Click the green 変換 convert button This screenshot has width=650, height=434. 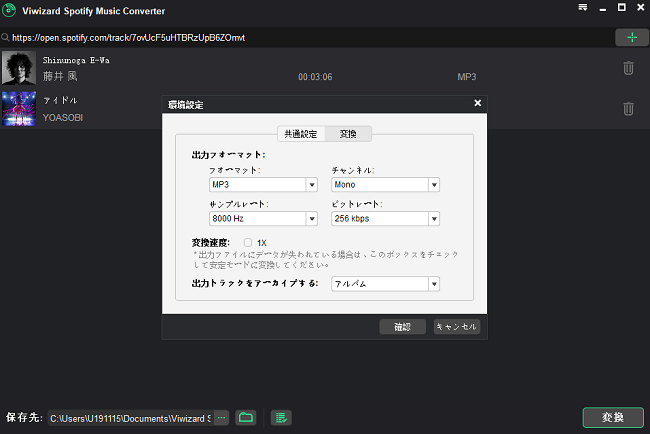click(x=613, y=417)
